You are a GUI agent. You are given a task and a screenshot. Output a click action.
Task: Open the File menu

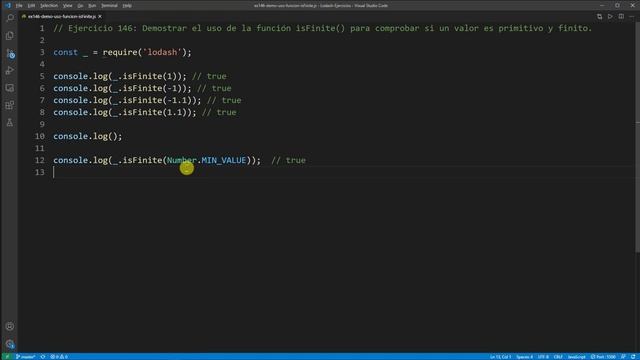click(19, 5)
